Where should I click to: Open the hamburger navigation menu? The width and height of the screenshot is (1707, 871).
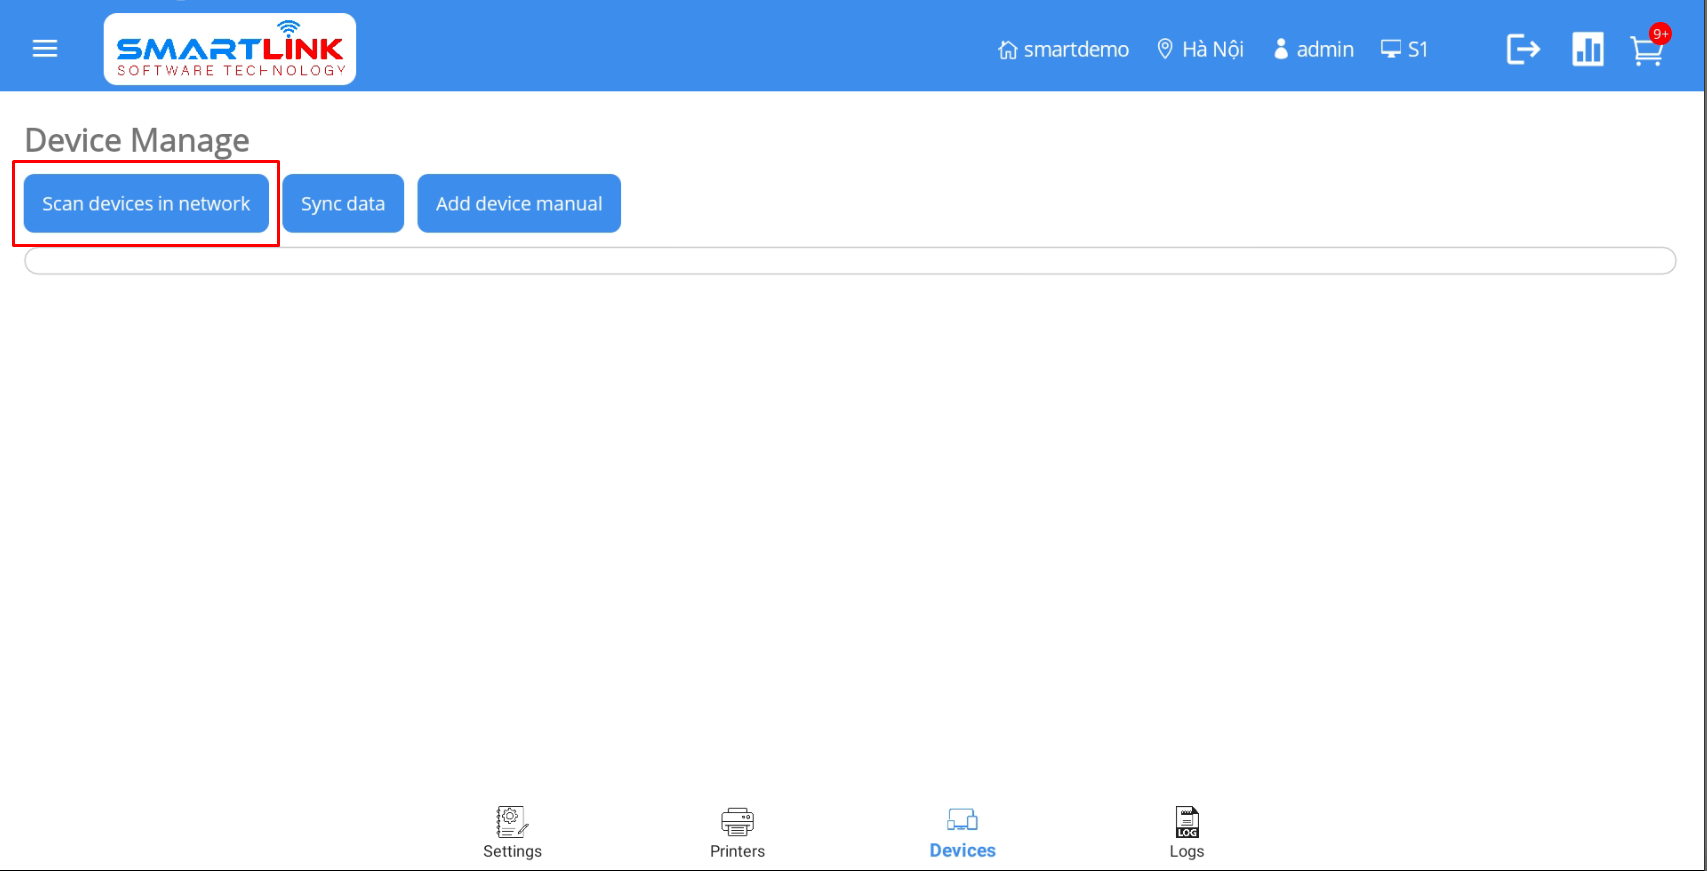pos(45,49)
